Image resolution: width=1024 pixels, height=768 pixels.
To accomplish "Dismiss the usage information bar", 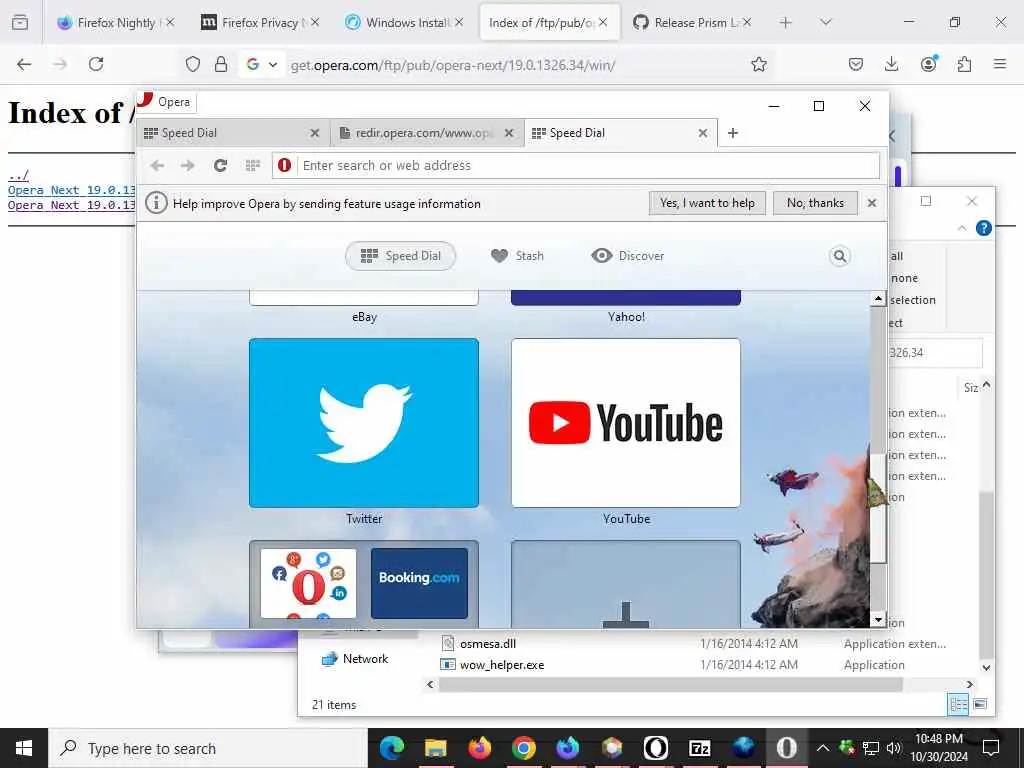I will click(872, 203).
